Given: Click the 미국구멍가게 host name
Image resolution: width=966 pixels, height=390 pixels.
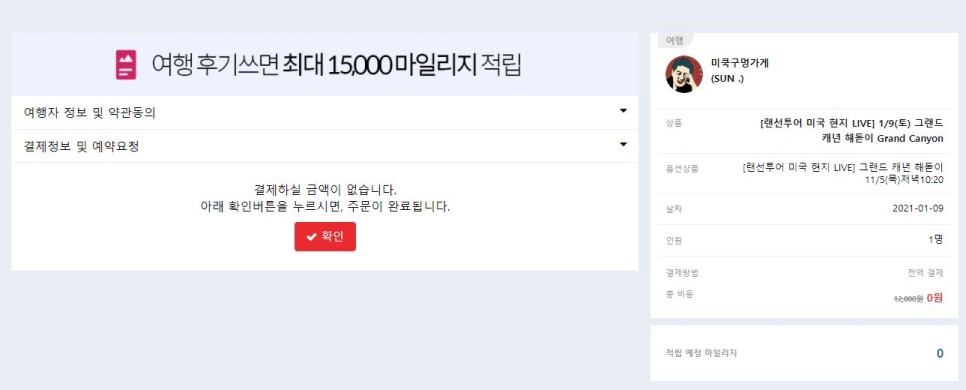Looking at the screenshot, I should point(739,63).
